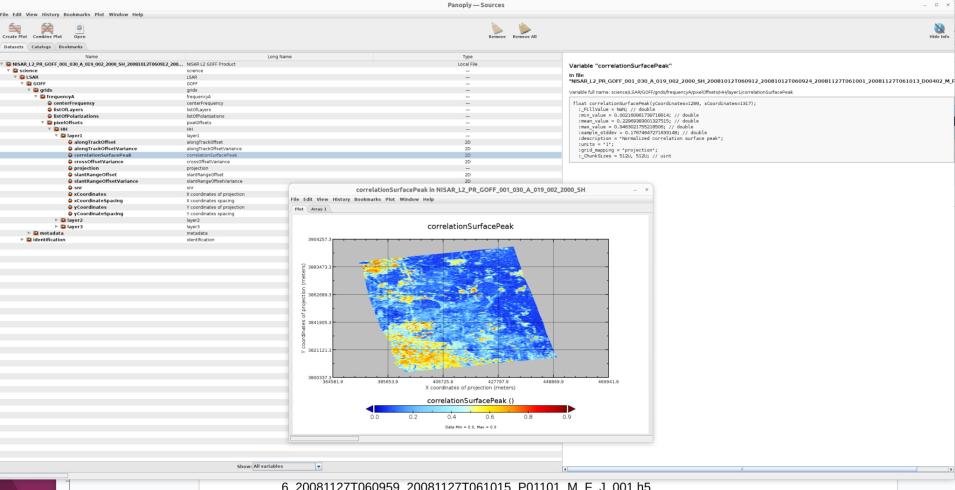Click the variable icon beside xCoordinates

[x=71, y=194]
